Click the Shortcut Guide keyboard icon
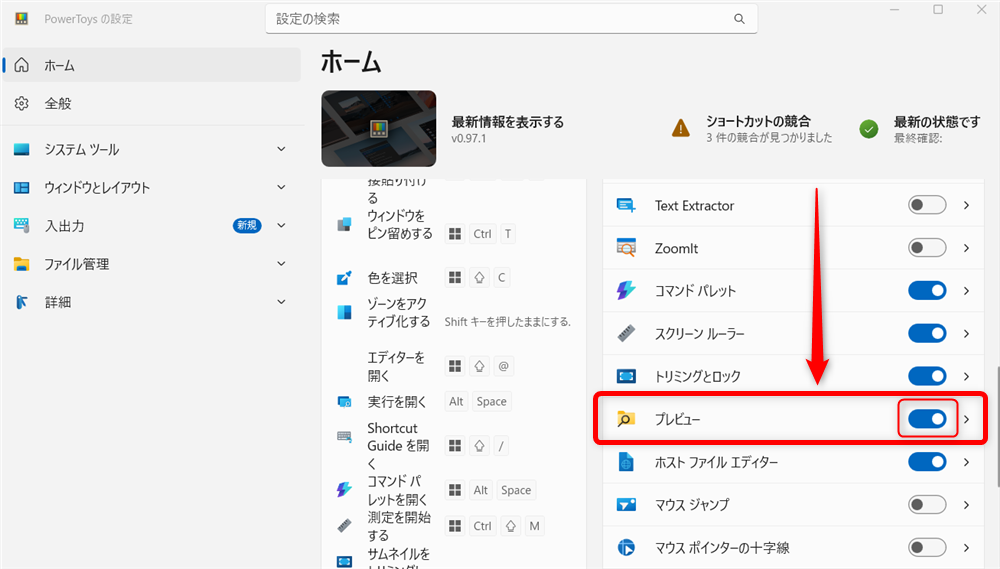Image resolution: width=1000 pixels, height=569 pixels. pyautogui.click(x=344, y=437)
